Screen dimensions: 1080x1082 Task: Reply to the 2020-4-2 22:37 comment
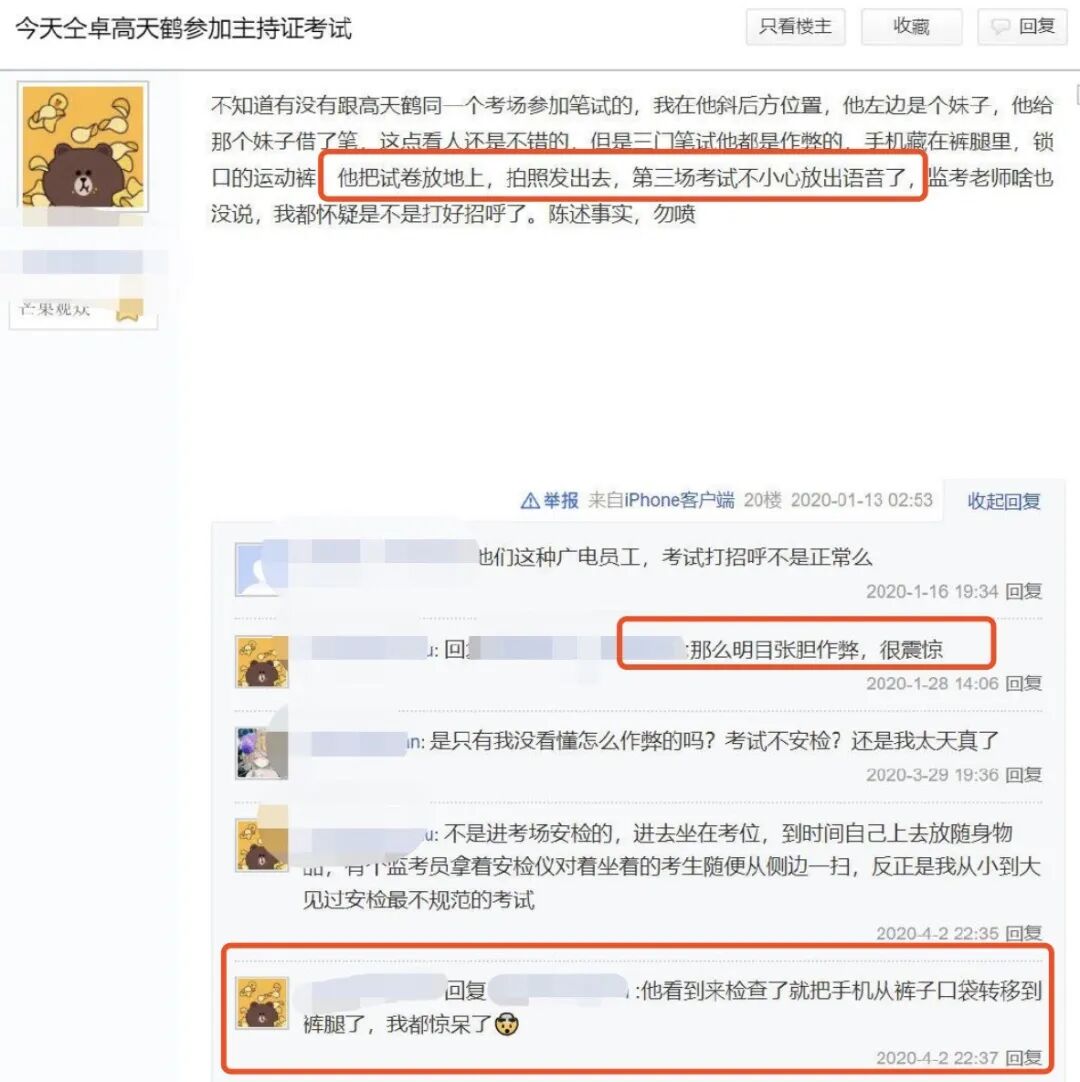click(x=1023, y=1058)
